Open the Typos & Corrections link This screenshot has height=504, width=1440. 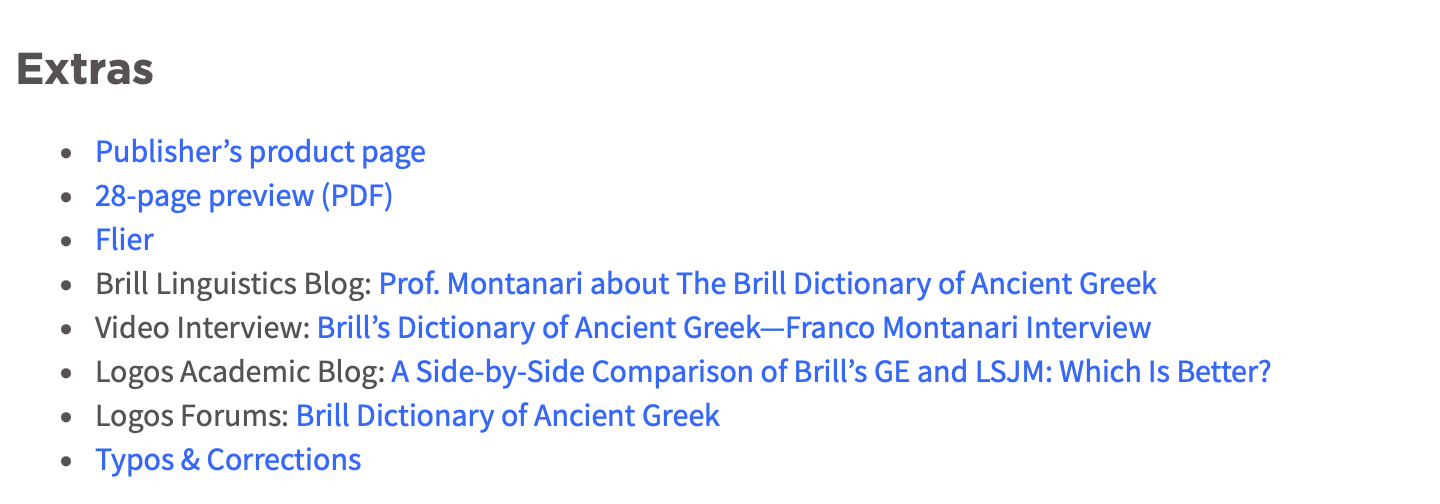click(228, 460)
